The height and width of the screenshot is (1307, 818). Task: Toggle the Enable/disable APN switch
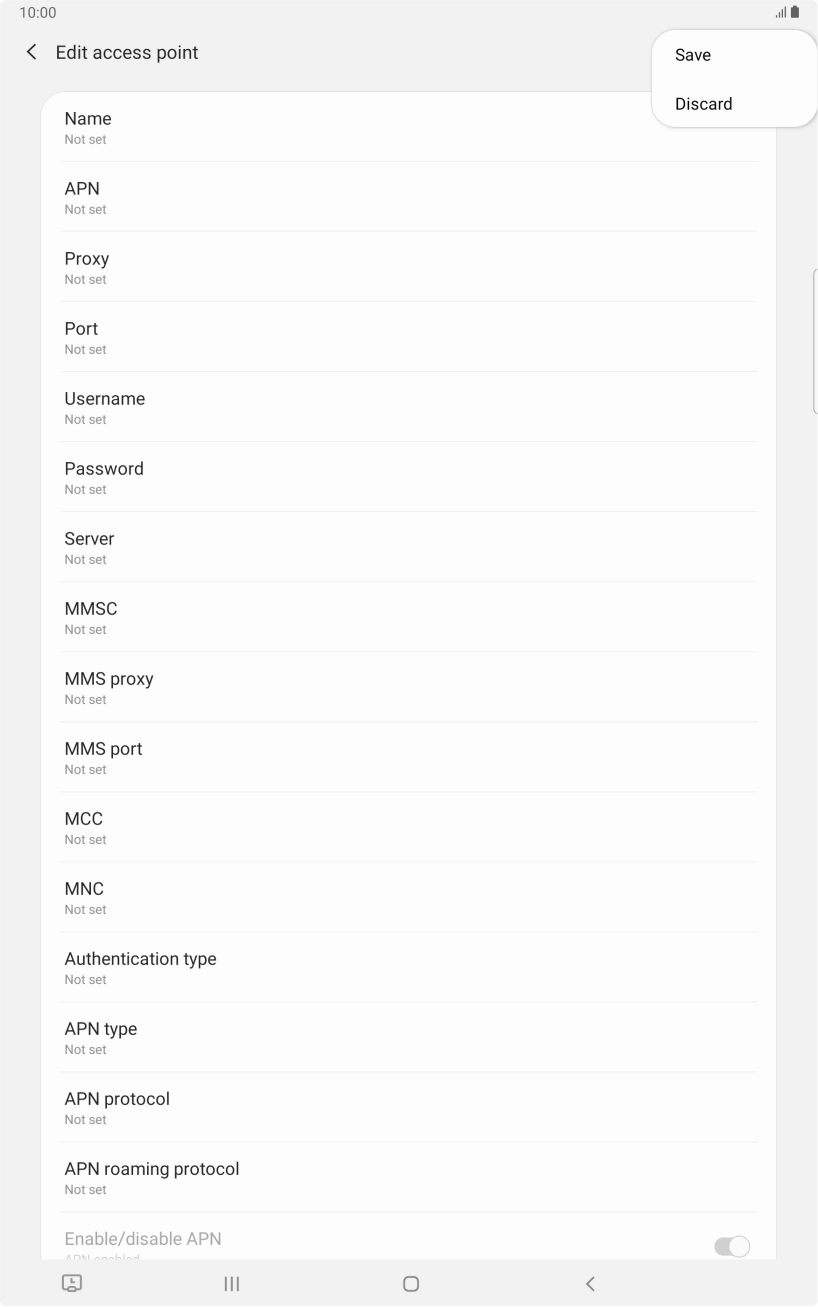(731, 1246)
